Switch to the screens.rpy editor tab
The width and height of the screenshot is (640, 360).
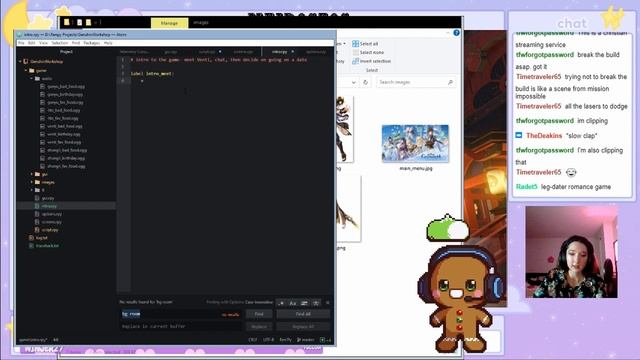(x=243, y=52)
